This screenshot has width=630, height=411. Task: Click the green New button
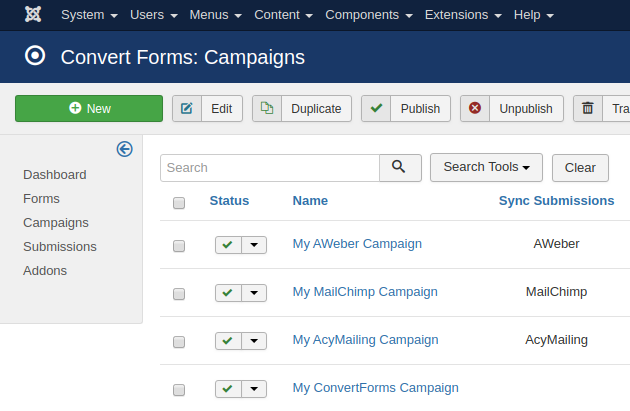click(x=89, y=108)
